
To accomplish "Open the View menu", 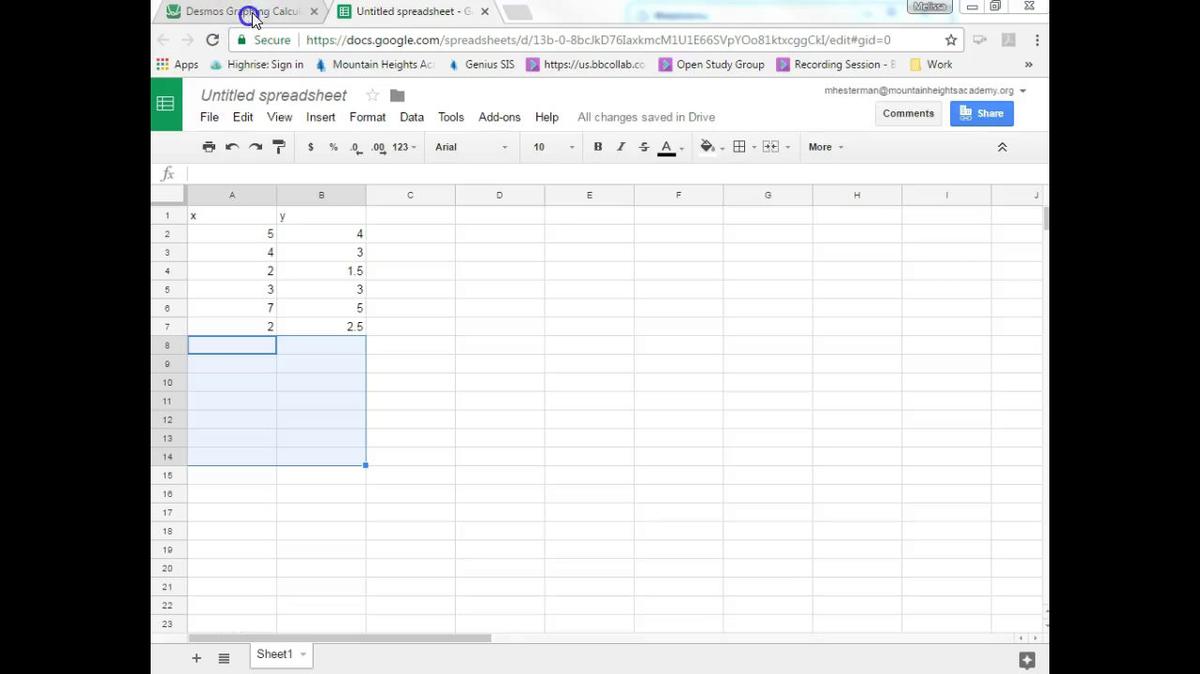I will (280, 117).
